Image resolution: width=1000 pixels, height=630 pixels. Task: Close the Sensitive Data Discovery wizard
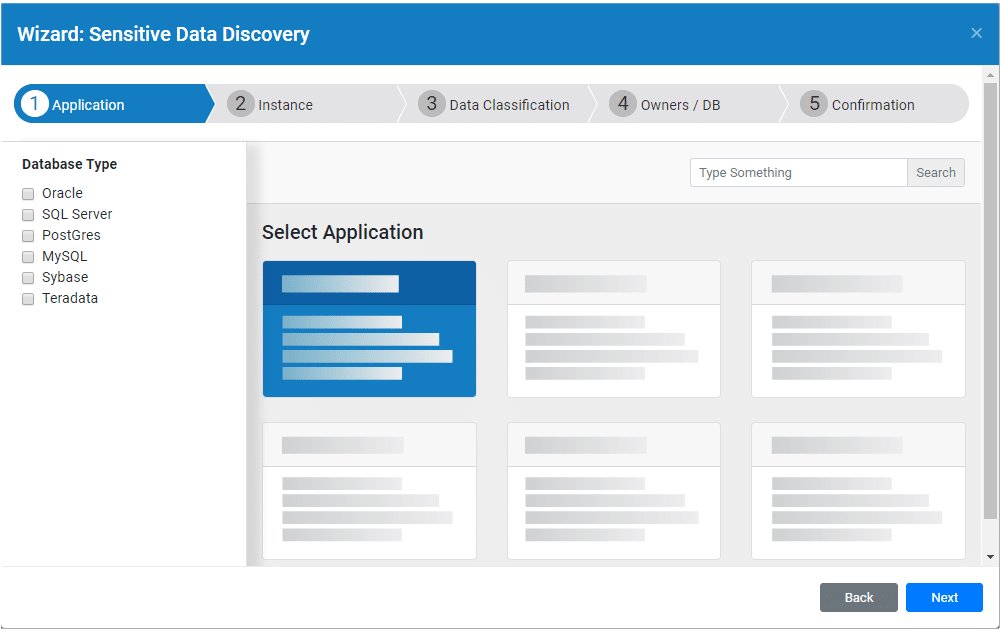976,33
